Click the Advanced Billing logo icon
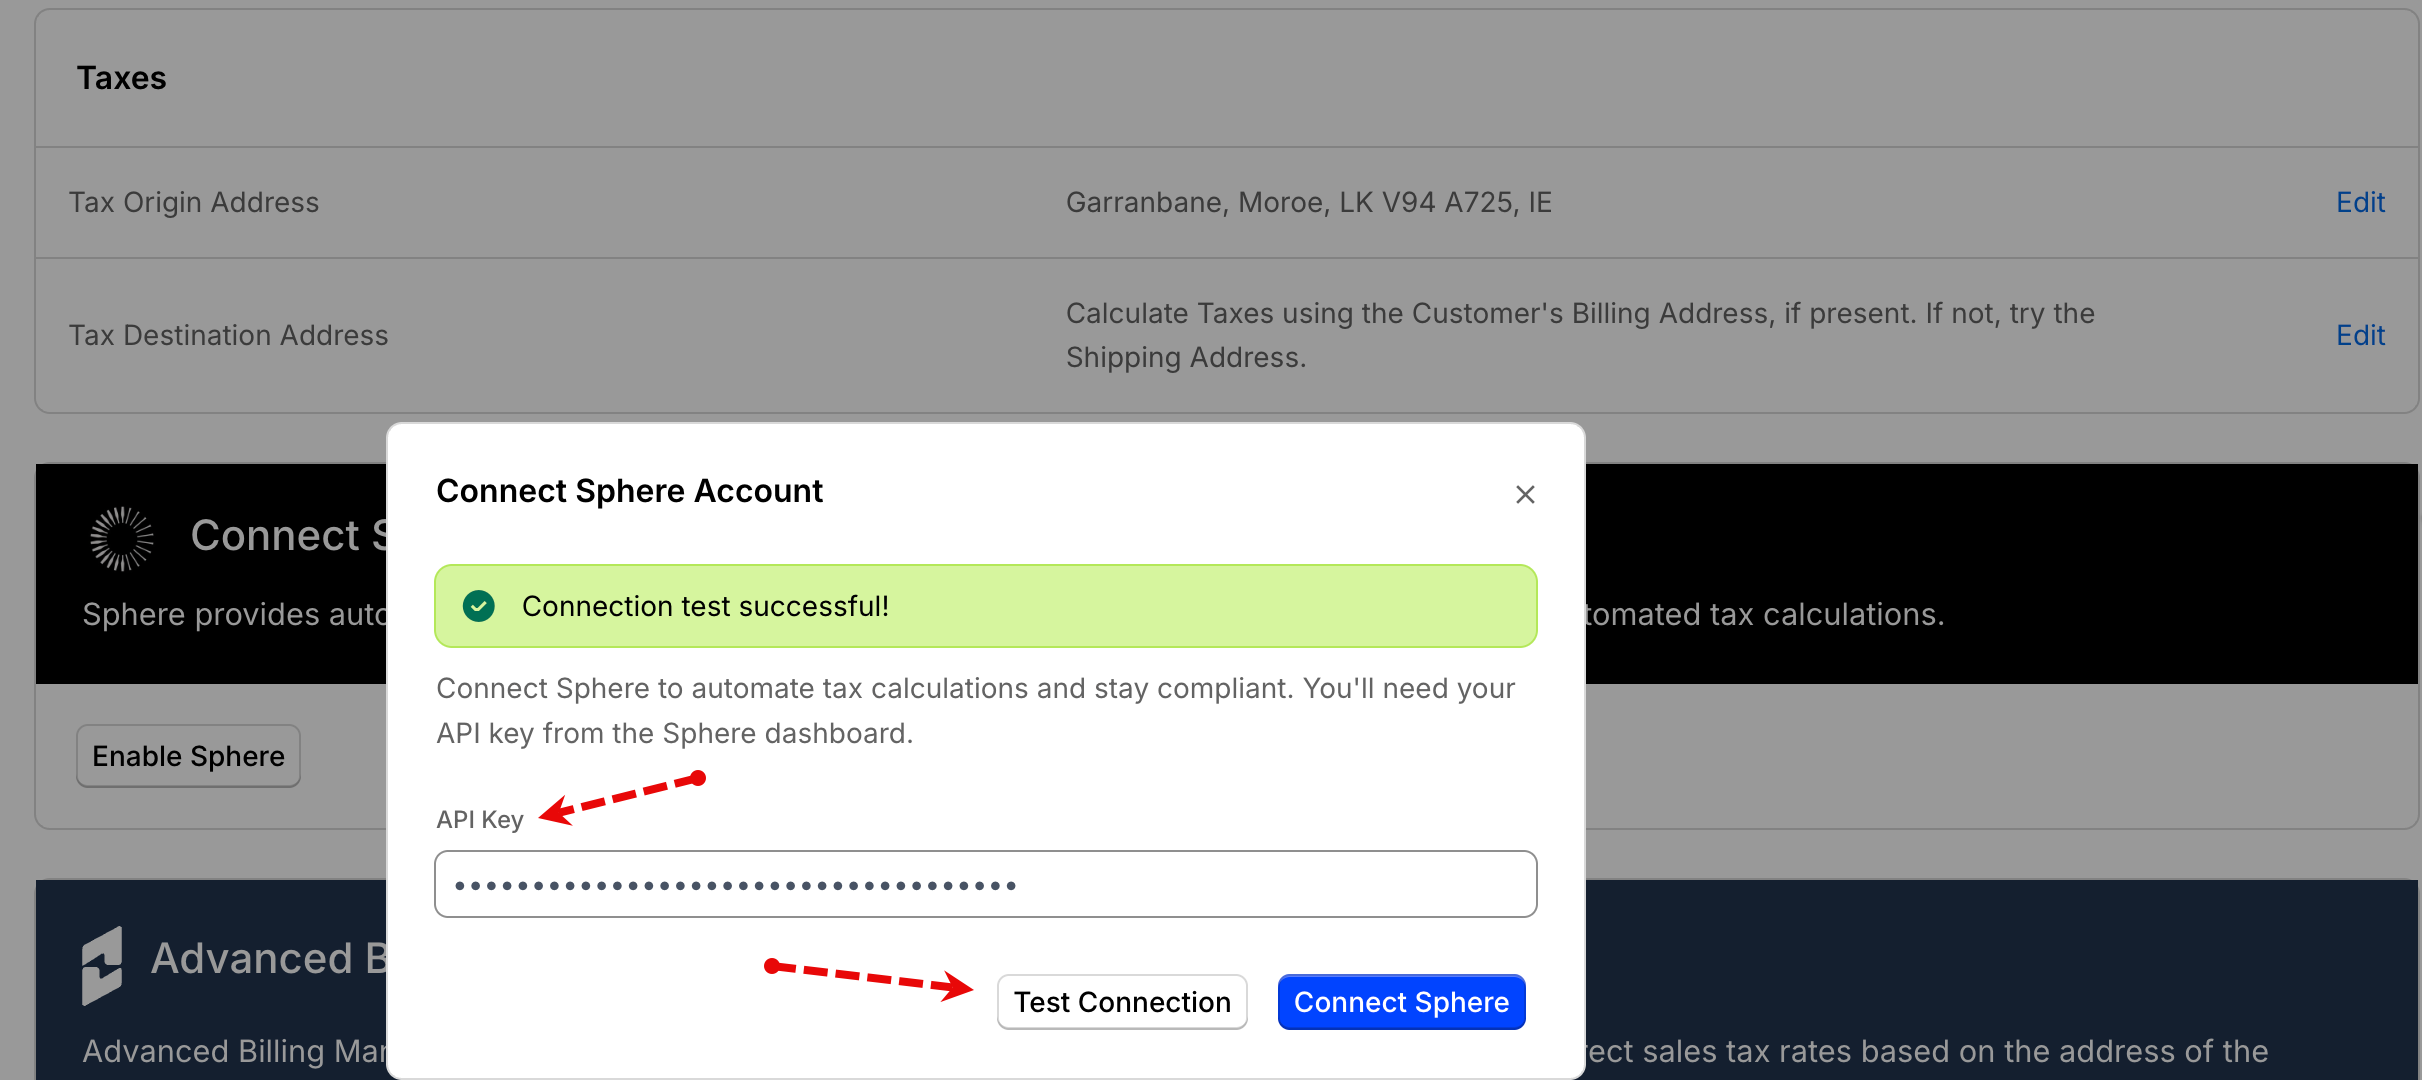Viewport: 2422px width, 1080px height. coord(102,965)
